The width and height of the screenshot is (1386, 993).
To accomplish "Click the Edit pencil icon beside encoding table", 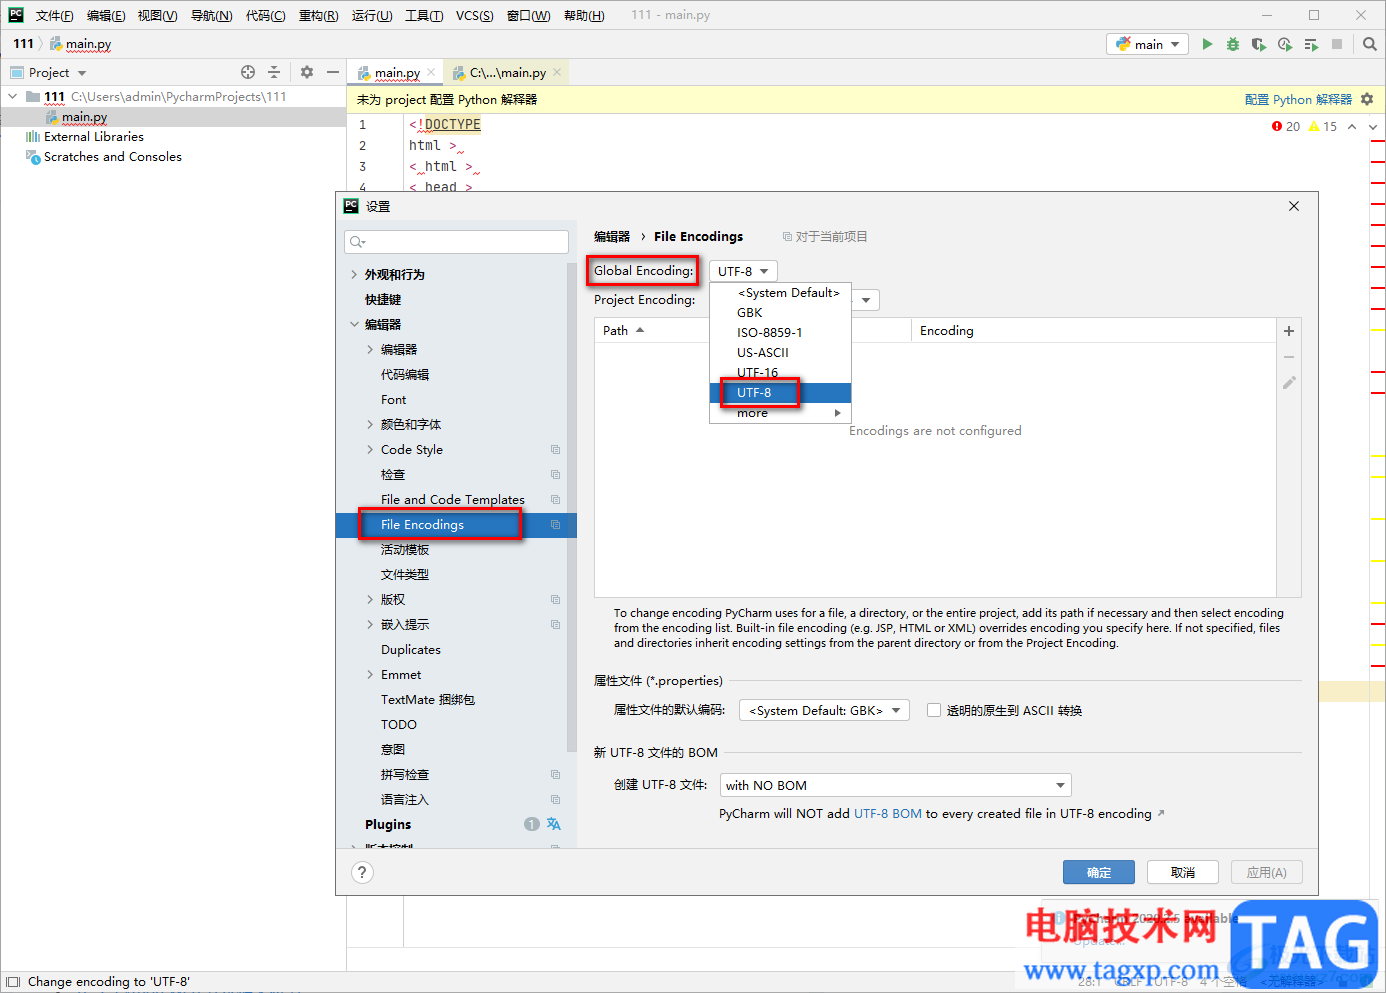I will point(1289,383).
